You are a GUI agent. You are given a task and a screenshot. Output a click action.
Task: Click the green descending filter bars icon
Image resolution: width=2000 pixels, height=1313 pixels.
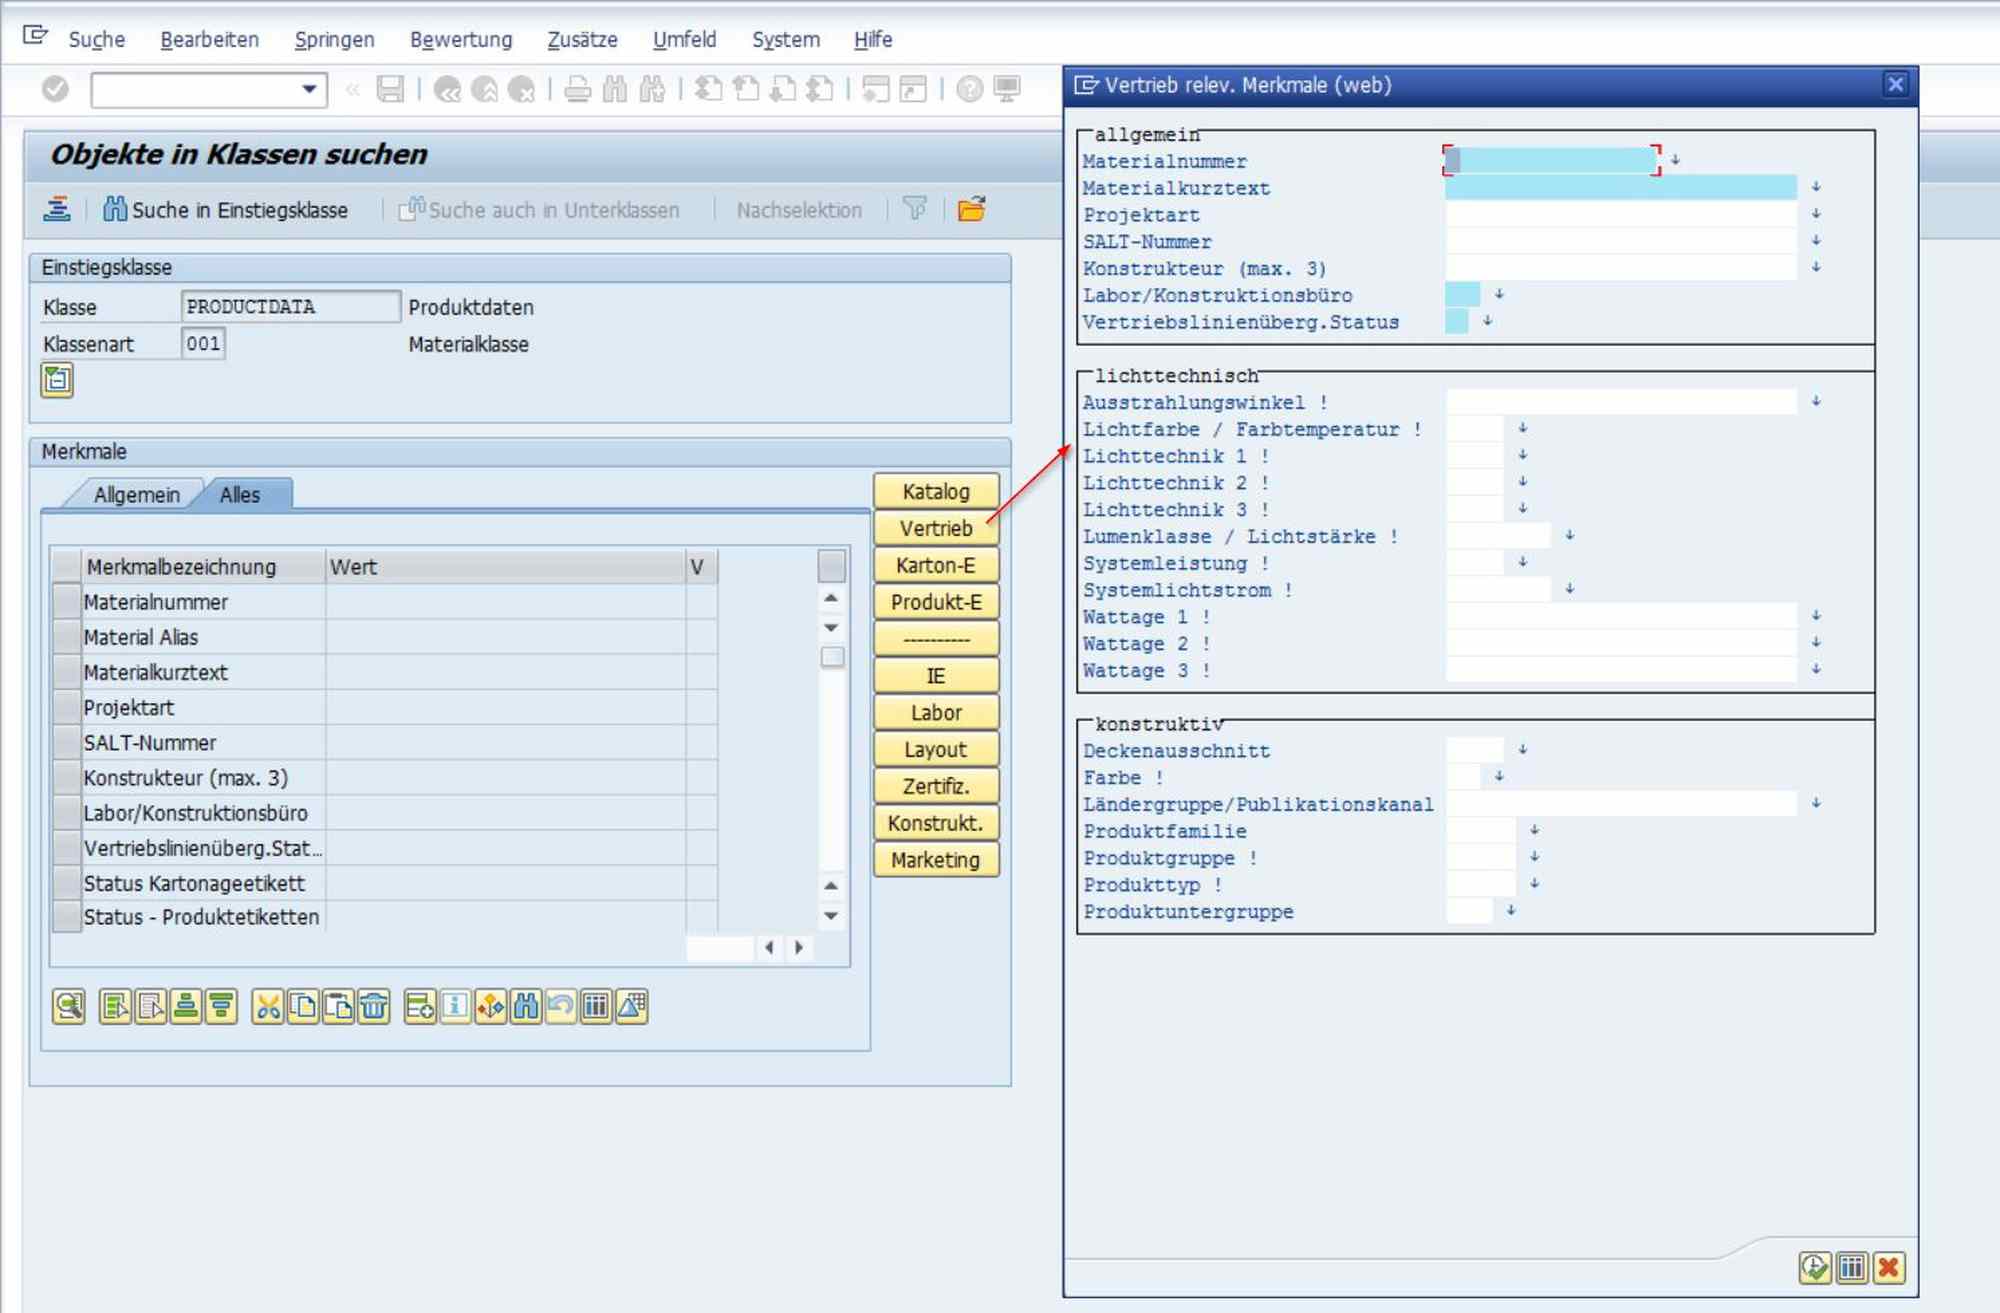pos(221,1006)
